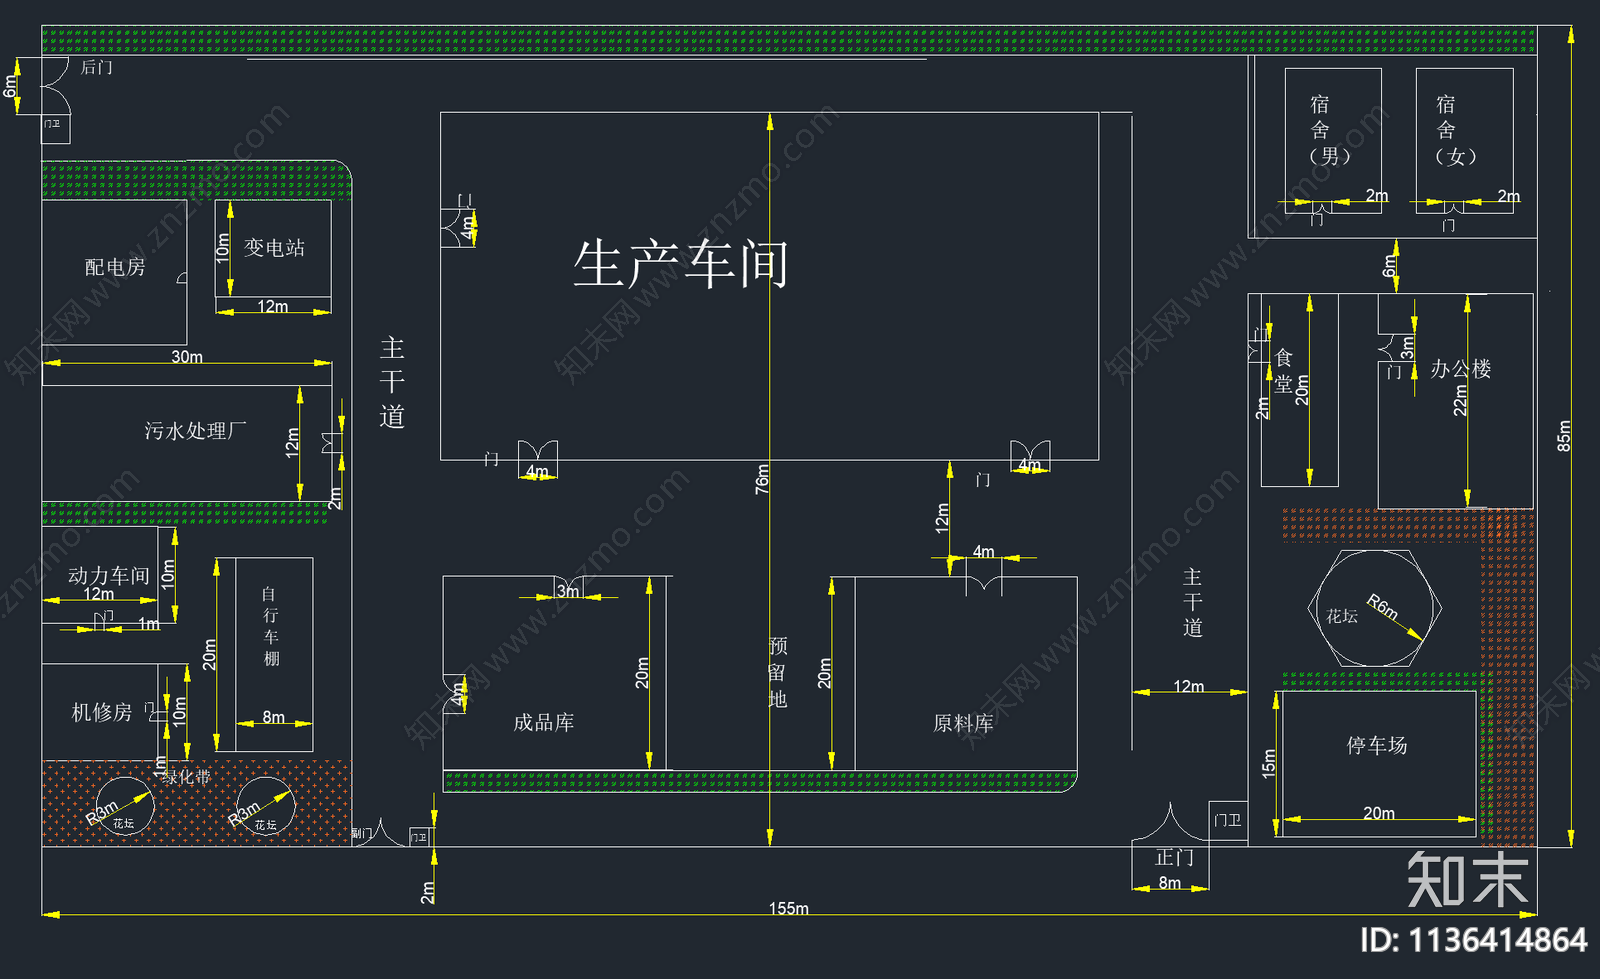Viewport: 1600px width, 979px height.
Task: Select the 机修房 label
Action: click(x=102, y=712)
